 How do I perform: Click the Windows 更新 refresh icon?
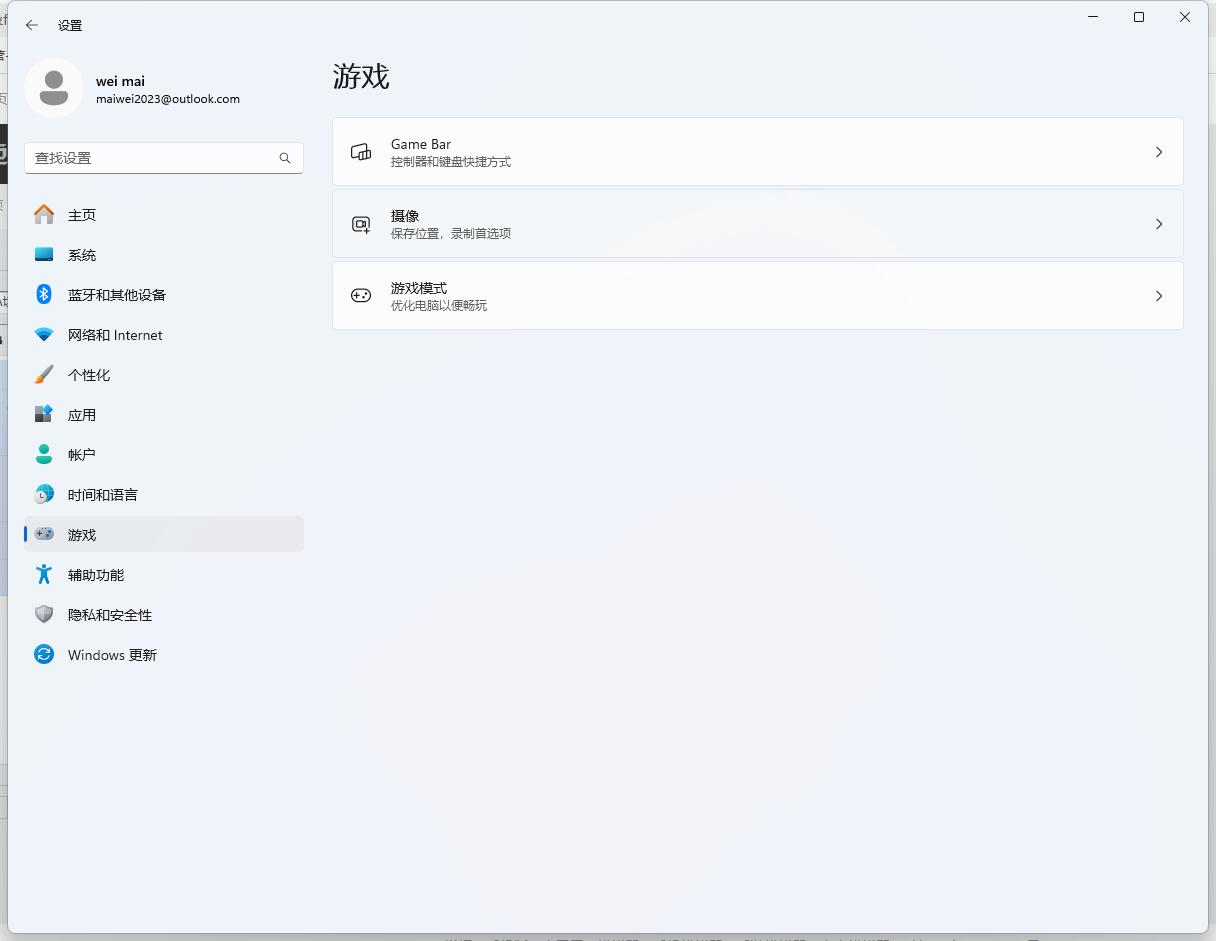pos(44,654)
